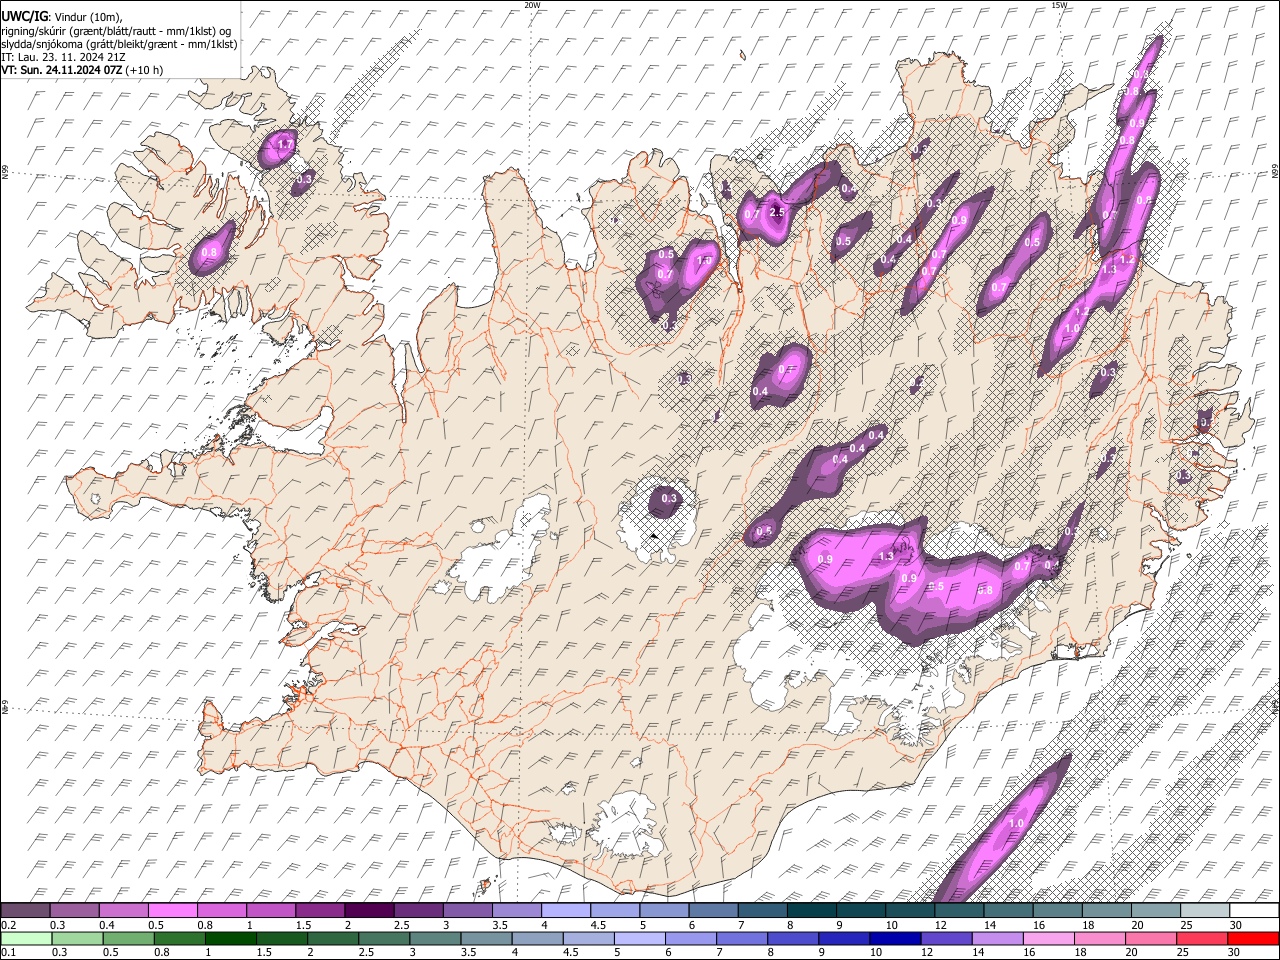Pick the 7 slate blue swatch, upper legend row
This screenshot has height=960, width=1280.
coord(761,910)
